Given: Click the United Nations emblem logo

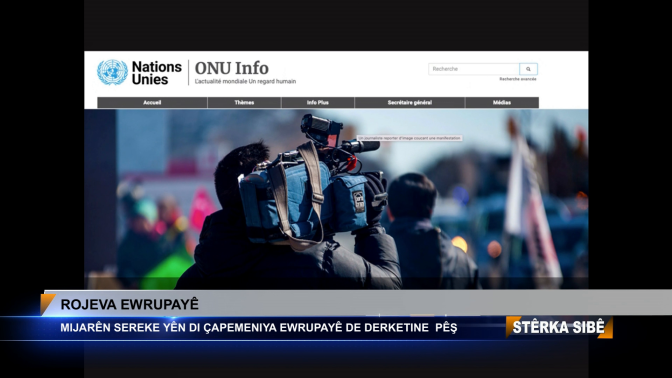Looking at the screenshot, I should 112,72.
